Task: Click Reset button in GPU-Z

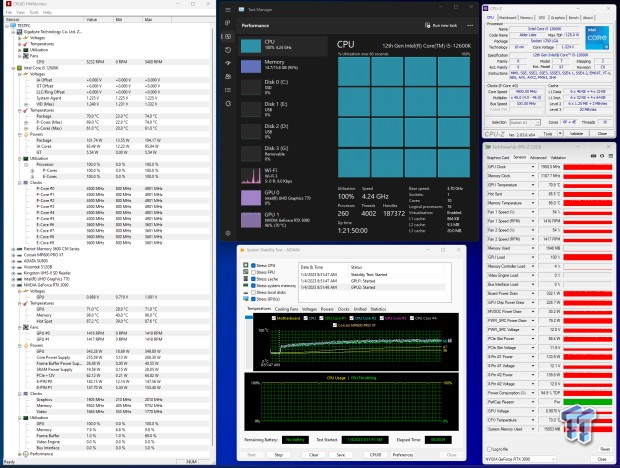Action: click(605, 449)
